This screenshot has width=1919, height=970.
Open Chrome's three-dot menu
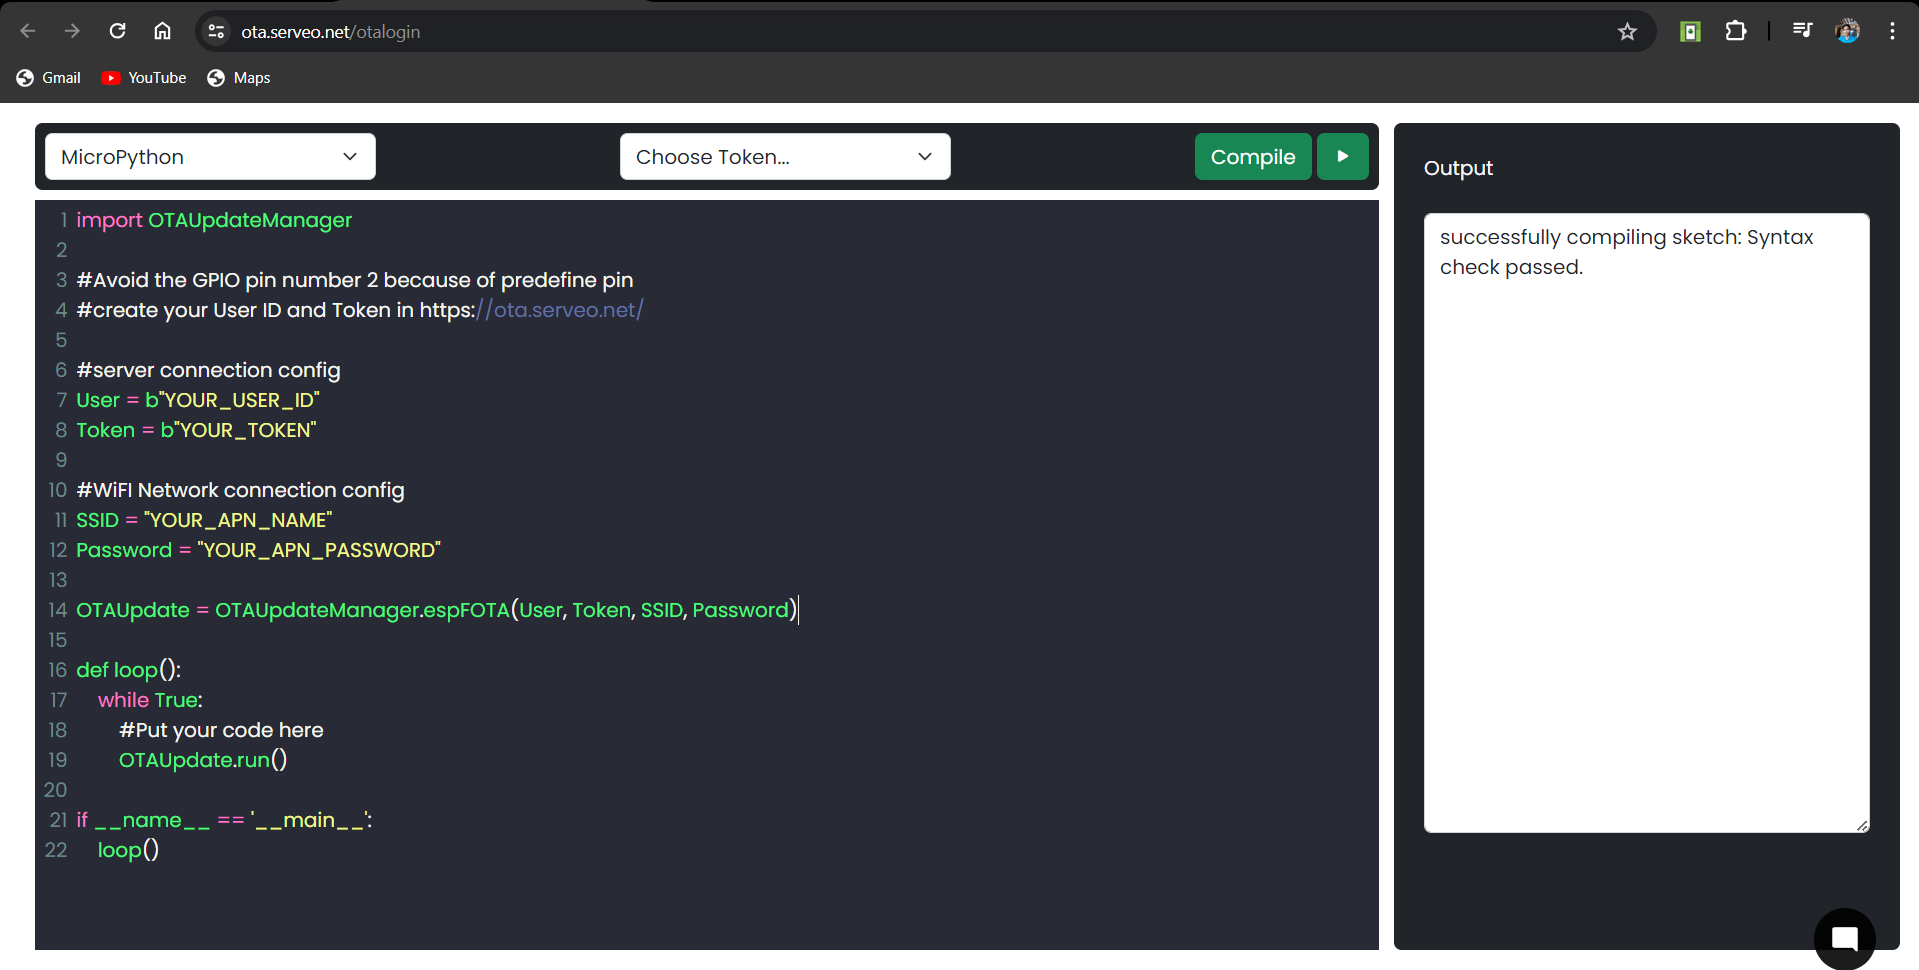[1892, 31]
